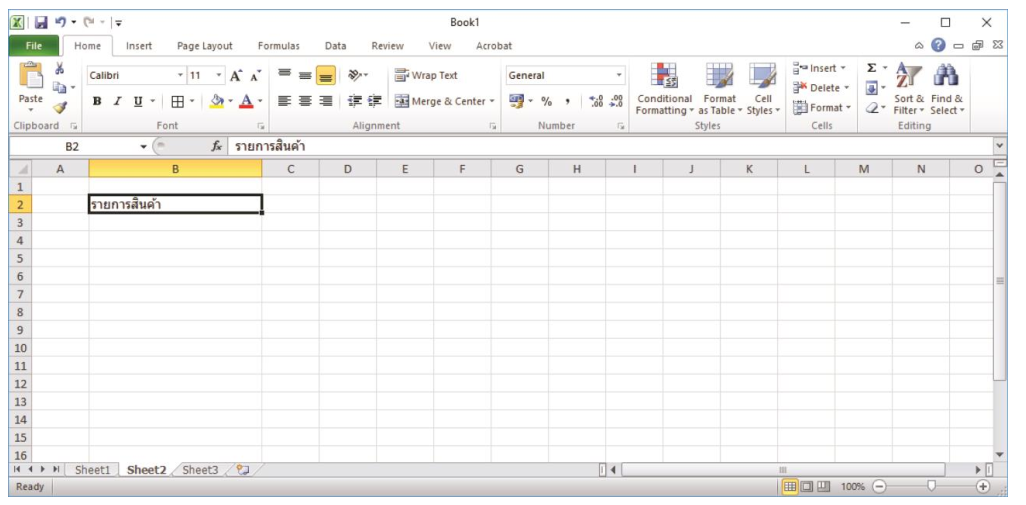This screenshot has height=505, width=1026.
Task: Click the formula bar input field
Action: [x=600, y=147]
